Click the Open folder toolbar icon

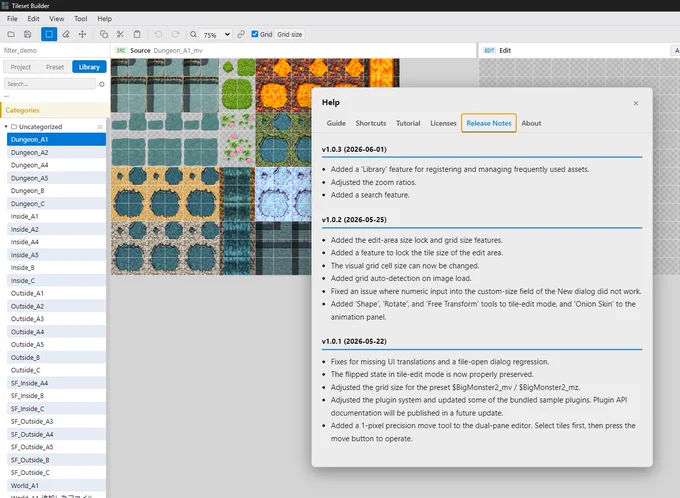11,34
